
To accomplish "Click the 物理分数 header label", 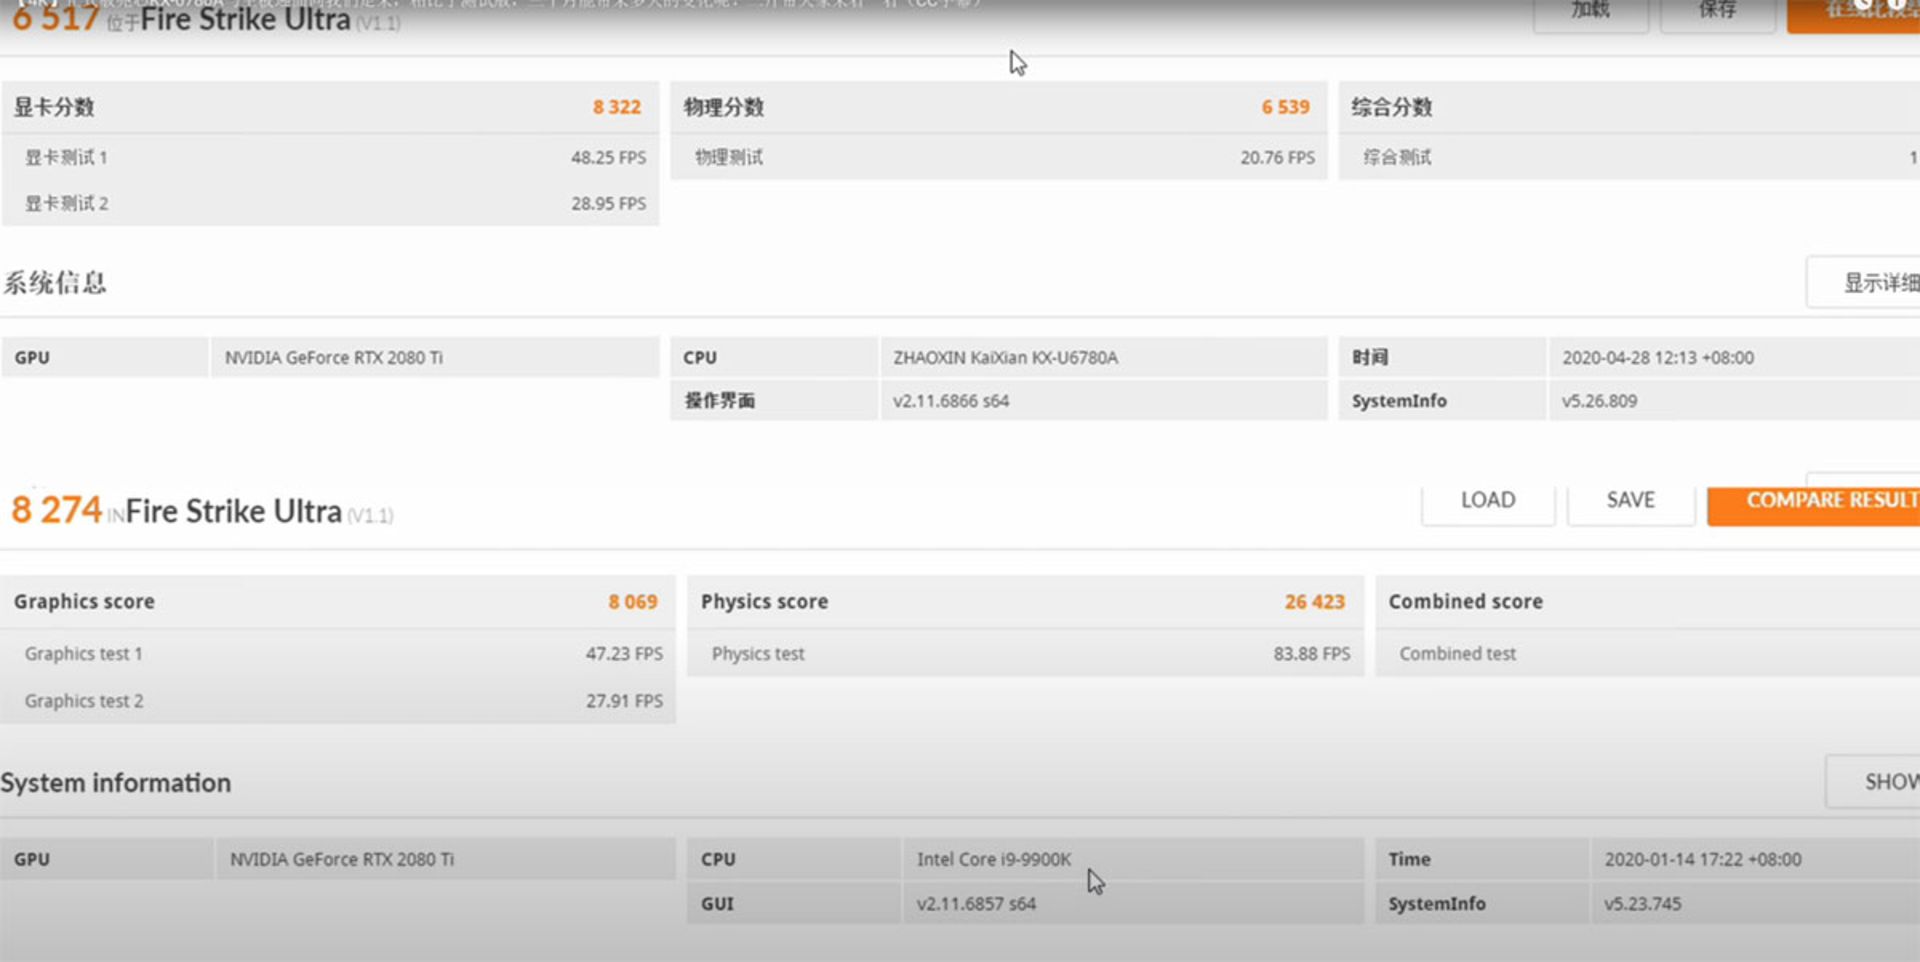I will click(723, 107).
